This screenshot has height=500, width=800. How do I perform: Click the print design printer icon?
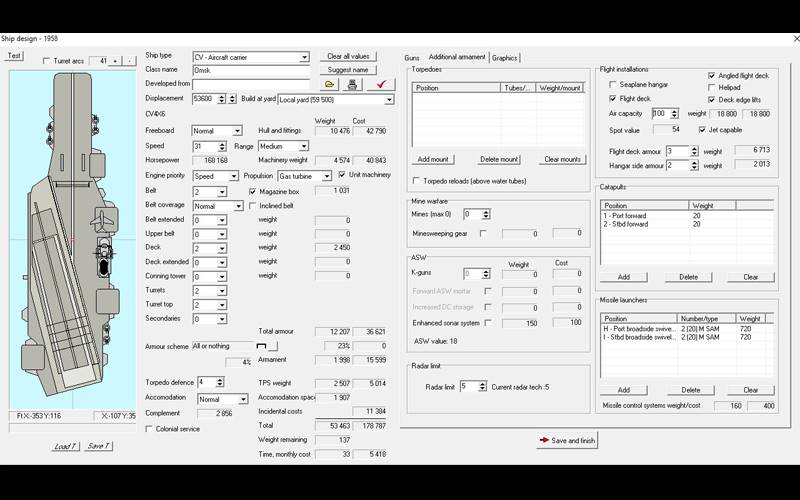[x=352, y=85]
